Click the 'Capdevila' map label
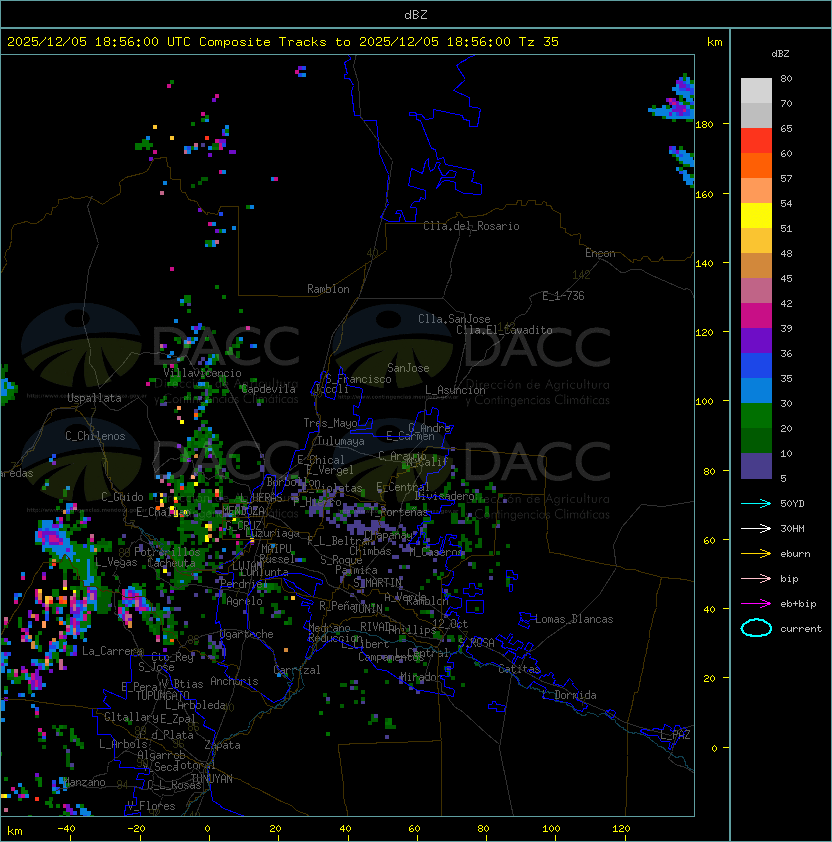The width and height of the screenshot is (832, 842). [x=268, y=389]
